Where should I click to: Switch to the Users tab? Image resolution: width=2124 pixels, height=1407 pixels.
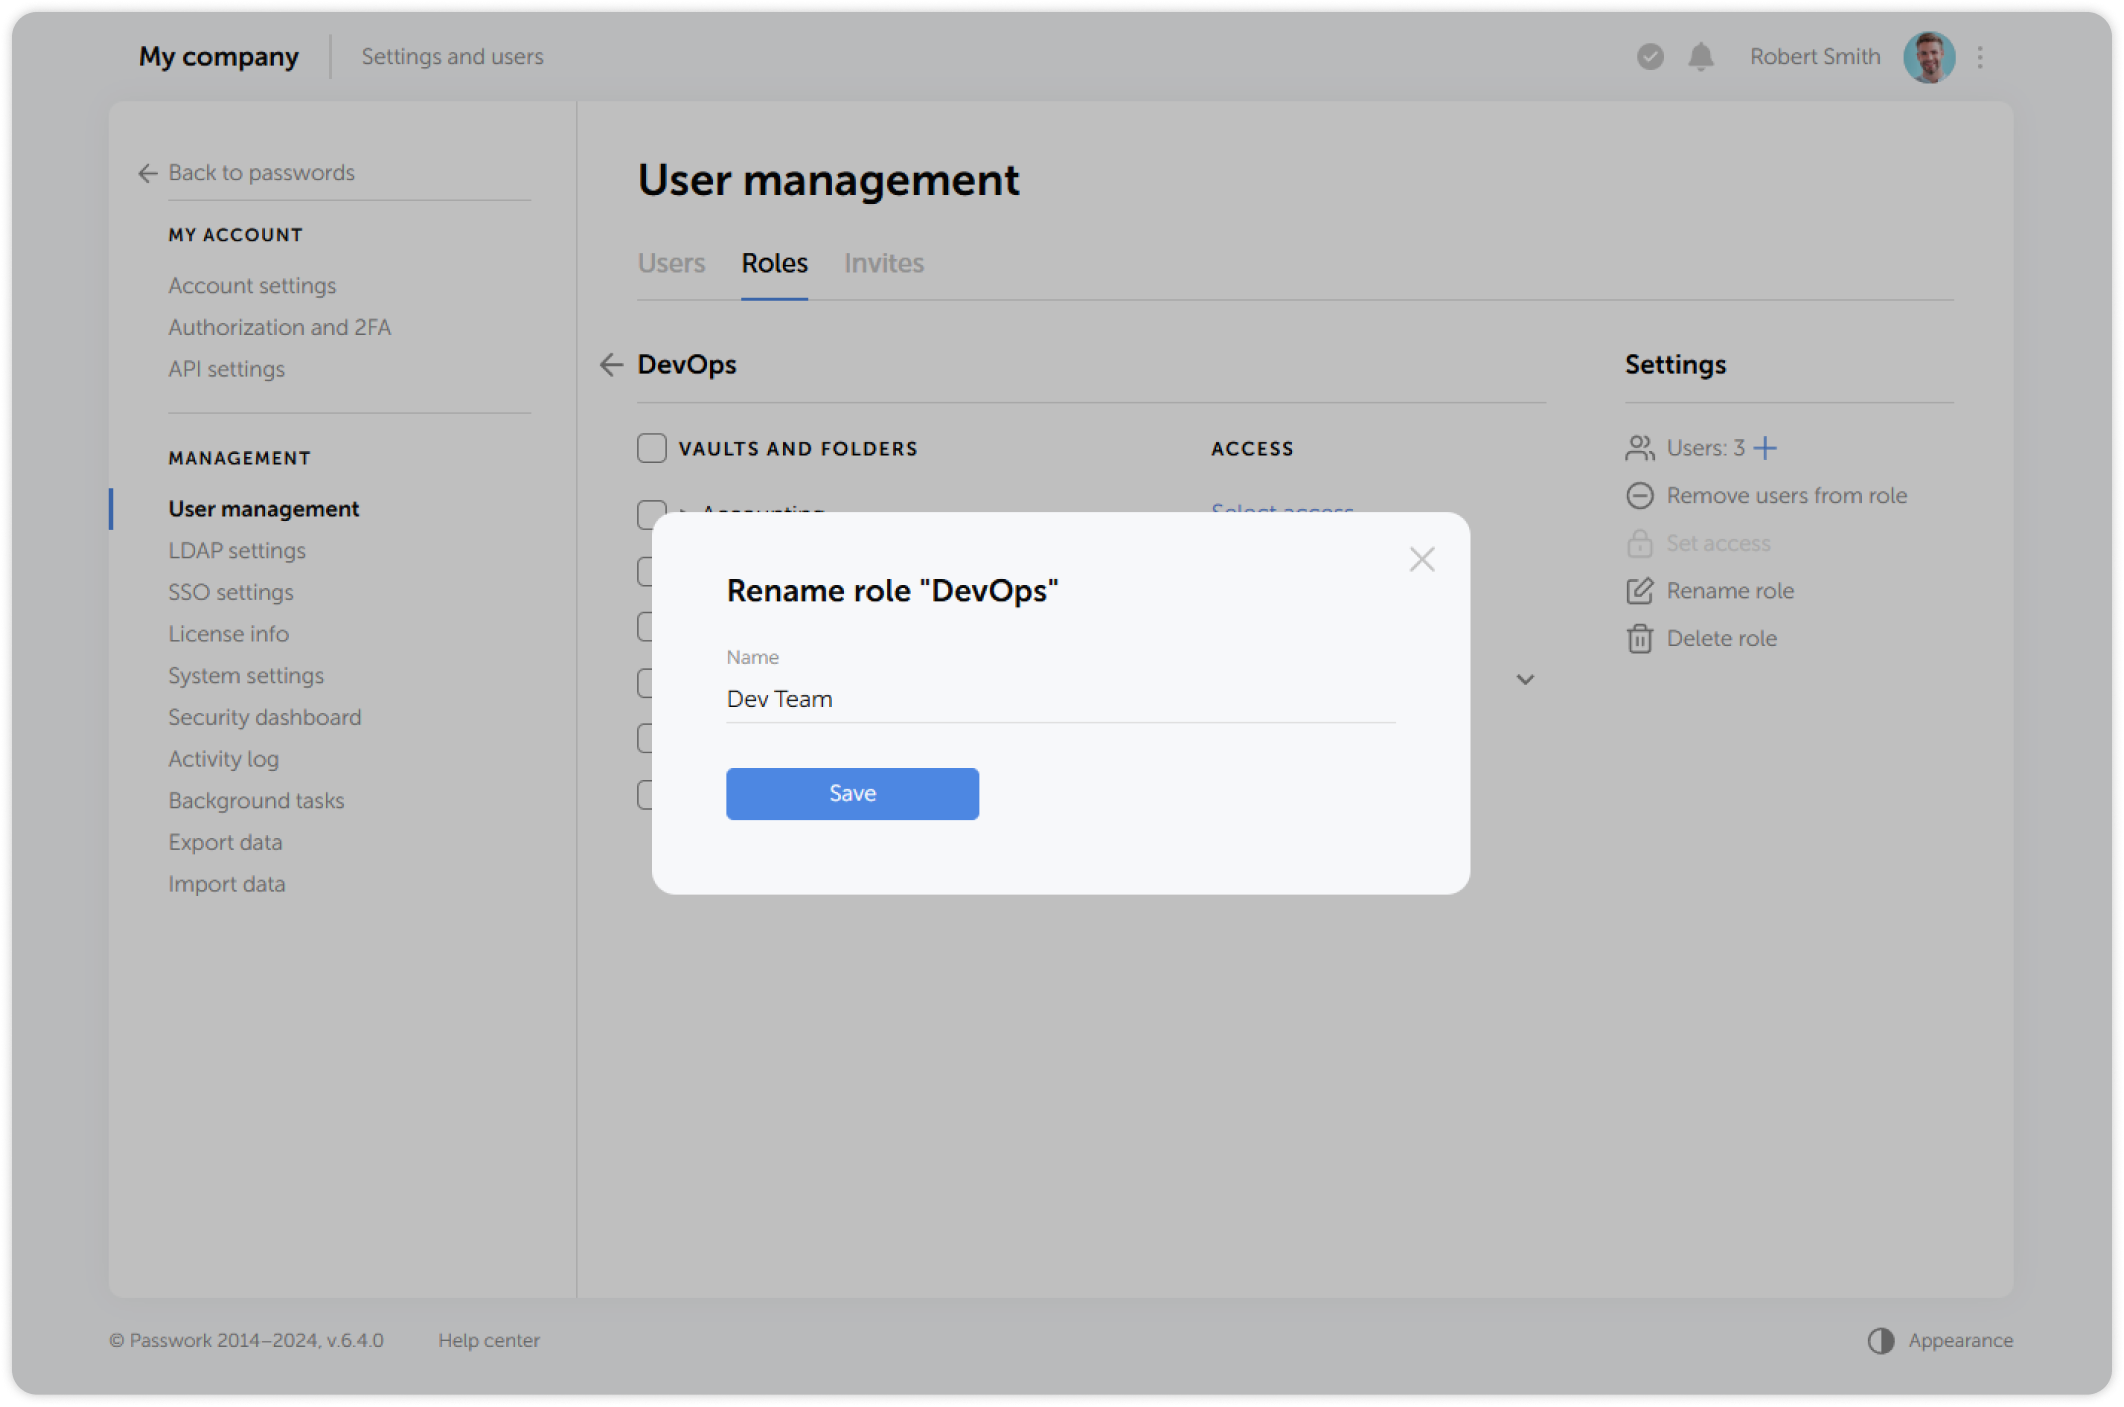click(x=671, y=263)
